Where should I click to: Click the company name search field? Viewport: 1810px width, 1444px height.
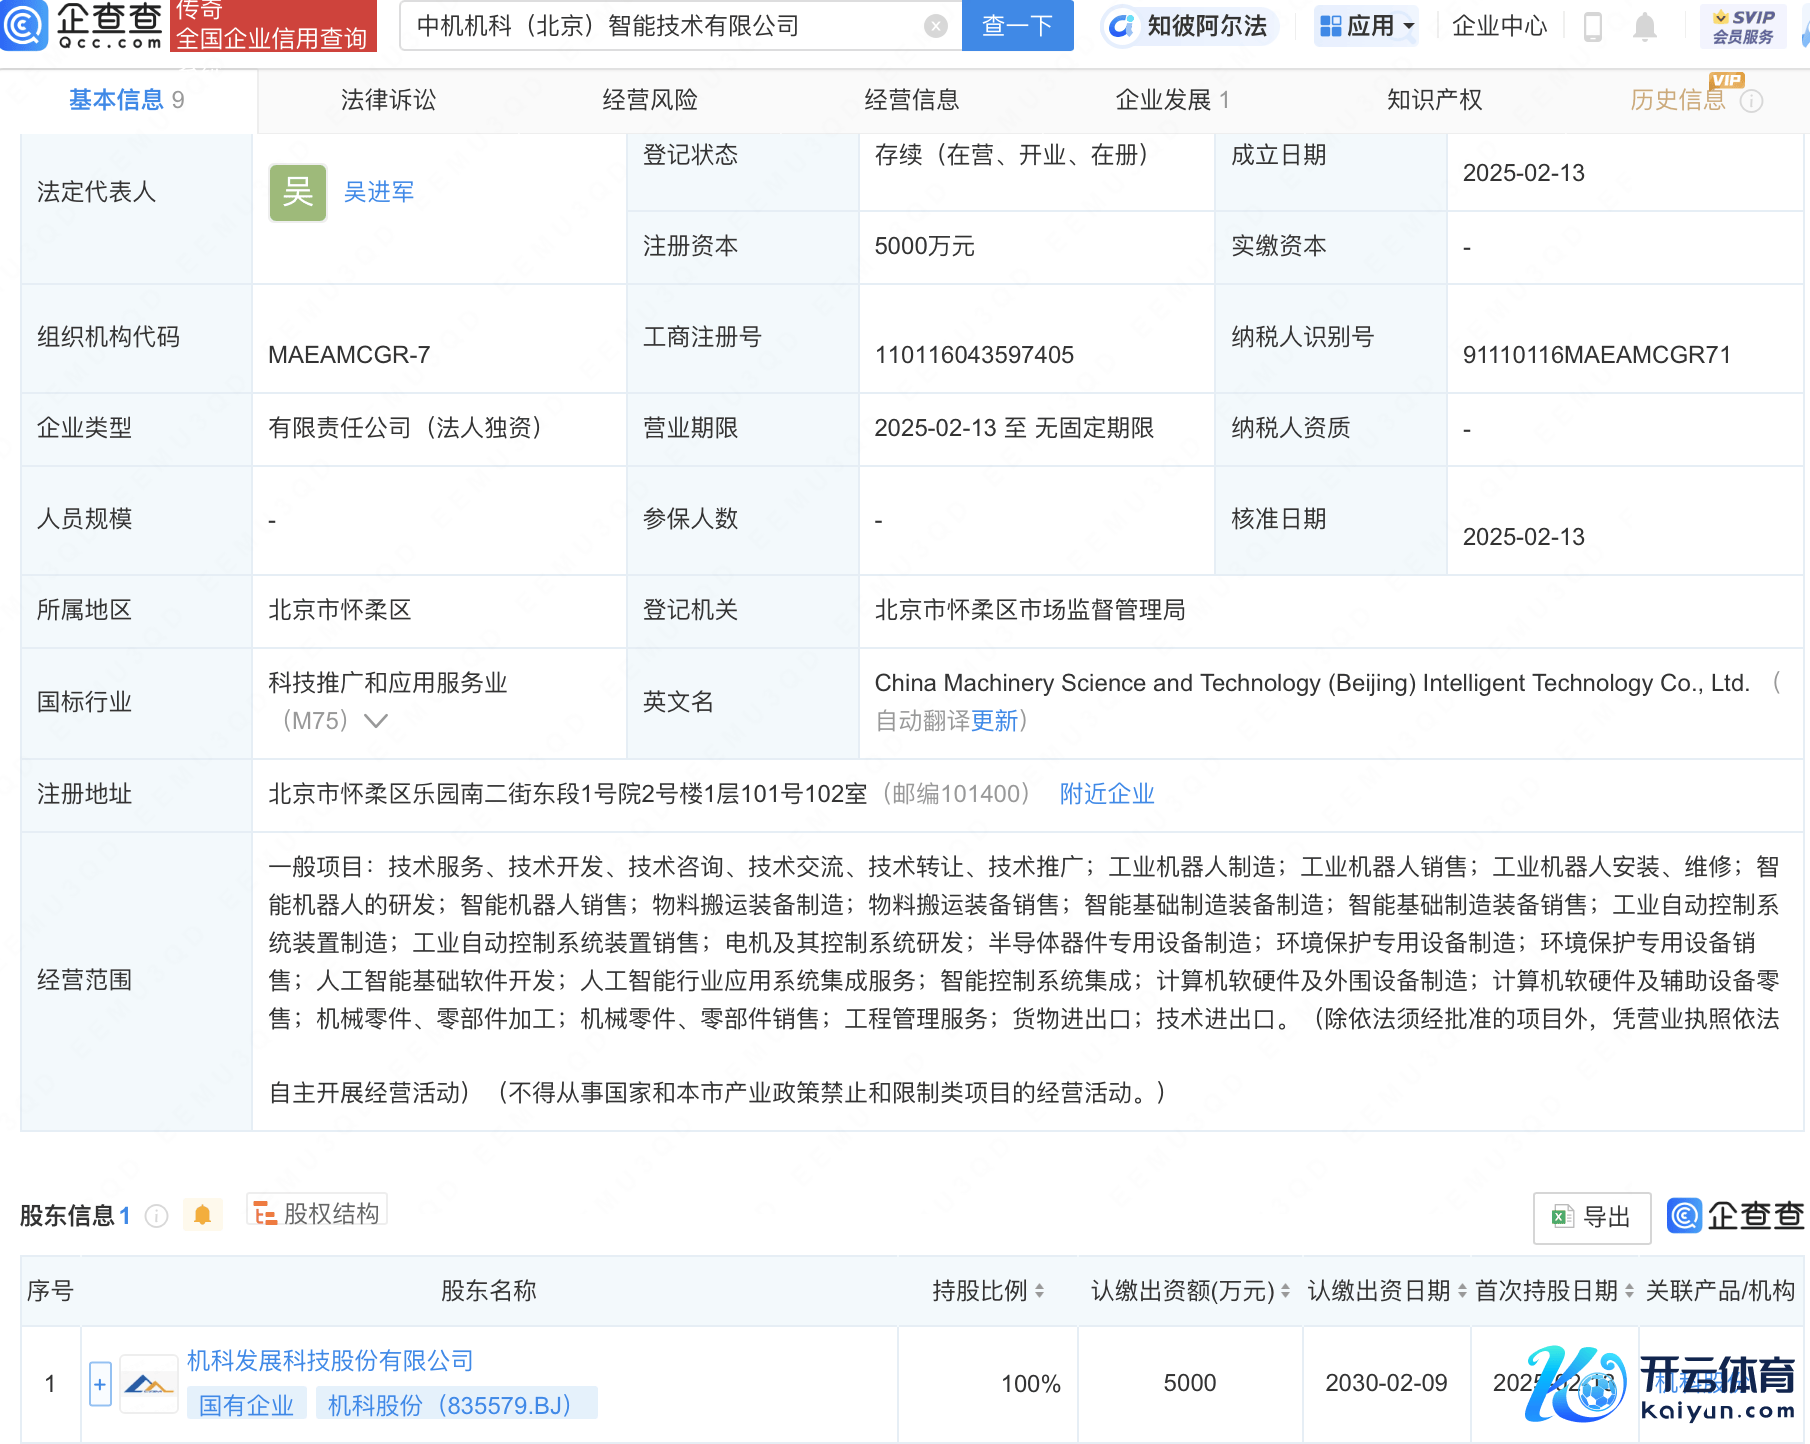660,26
